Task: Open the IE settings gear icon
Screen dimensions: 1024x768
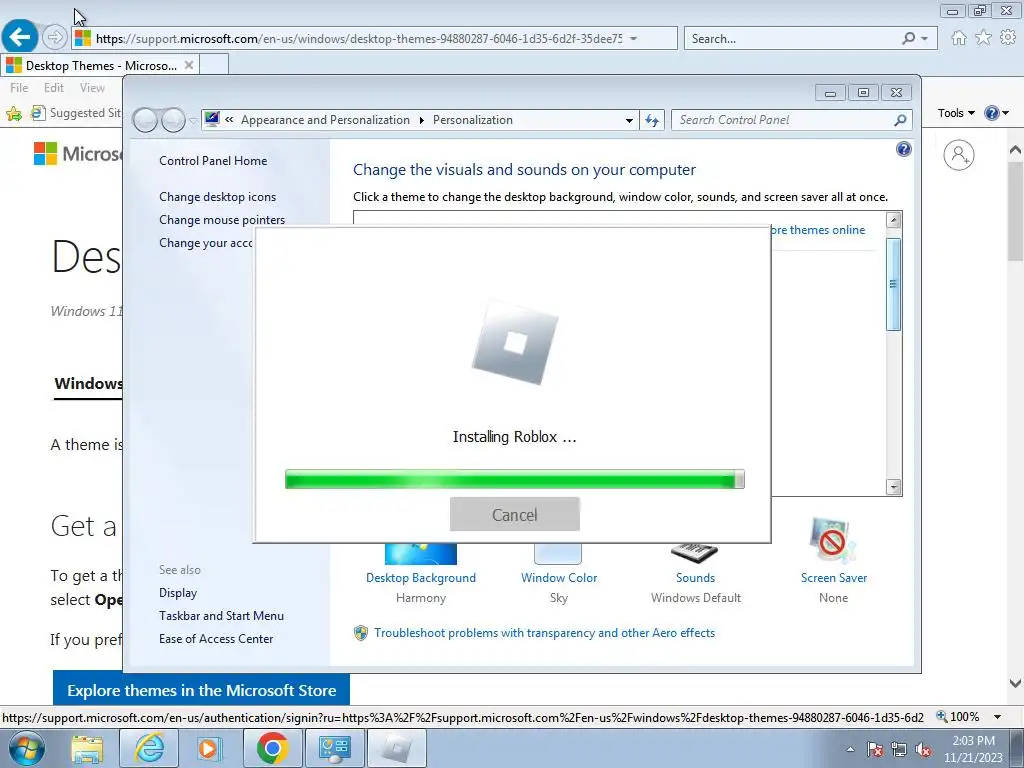Action: (x=1008, y=38)
